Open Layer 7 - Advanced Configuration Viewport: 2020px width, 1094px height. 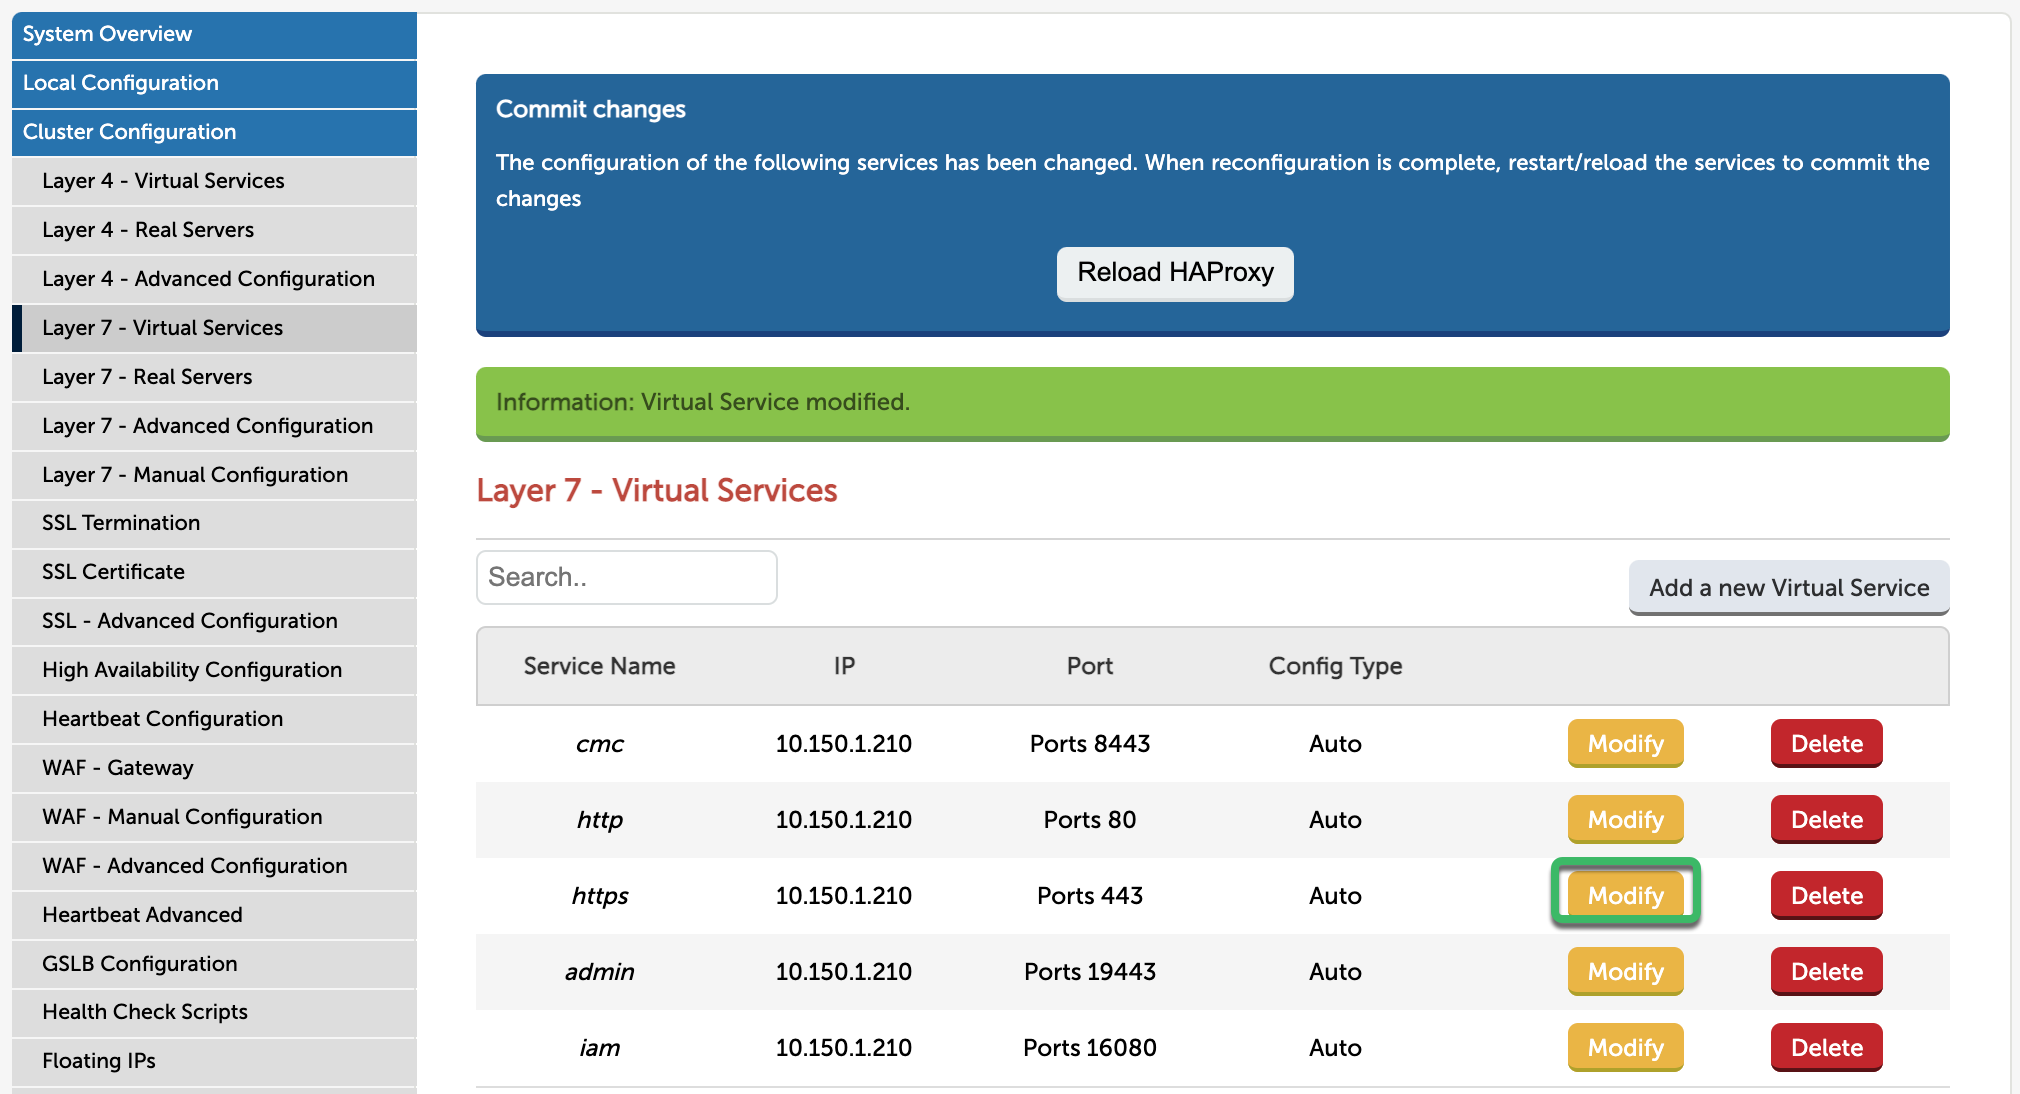tap(214, 426)
